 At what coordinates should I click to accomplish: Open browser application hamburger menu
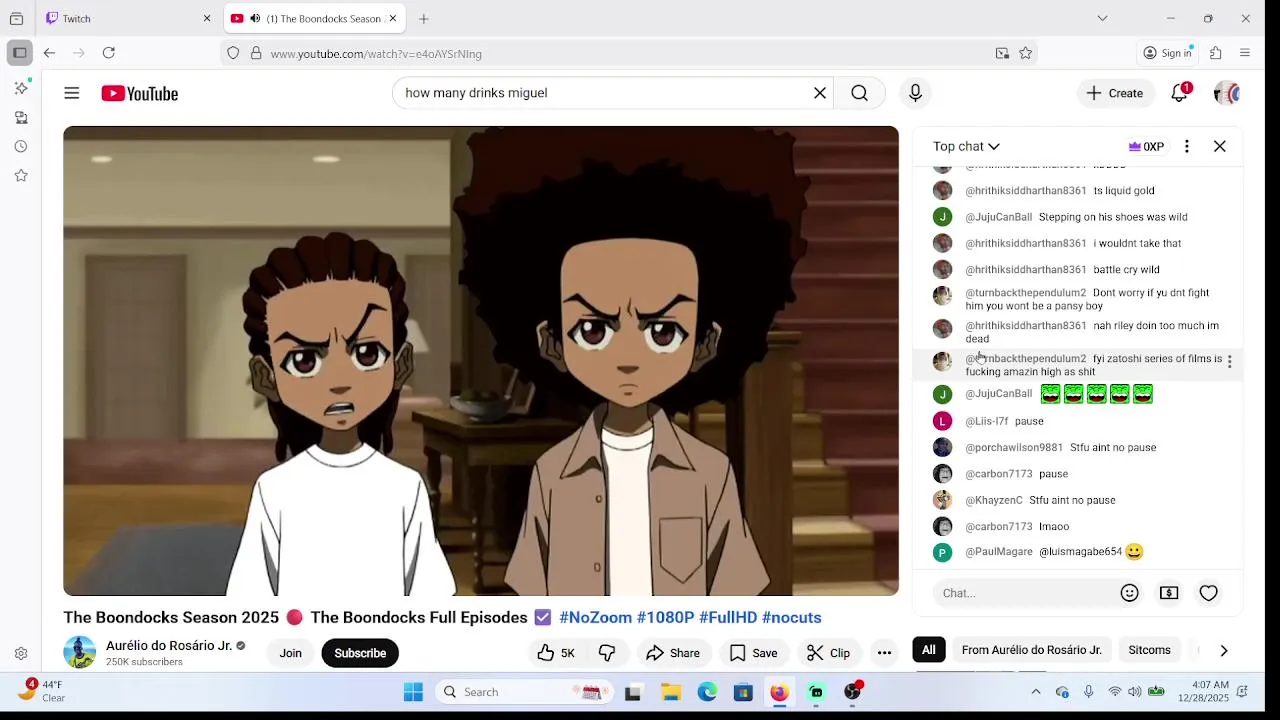1245,53
